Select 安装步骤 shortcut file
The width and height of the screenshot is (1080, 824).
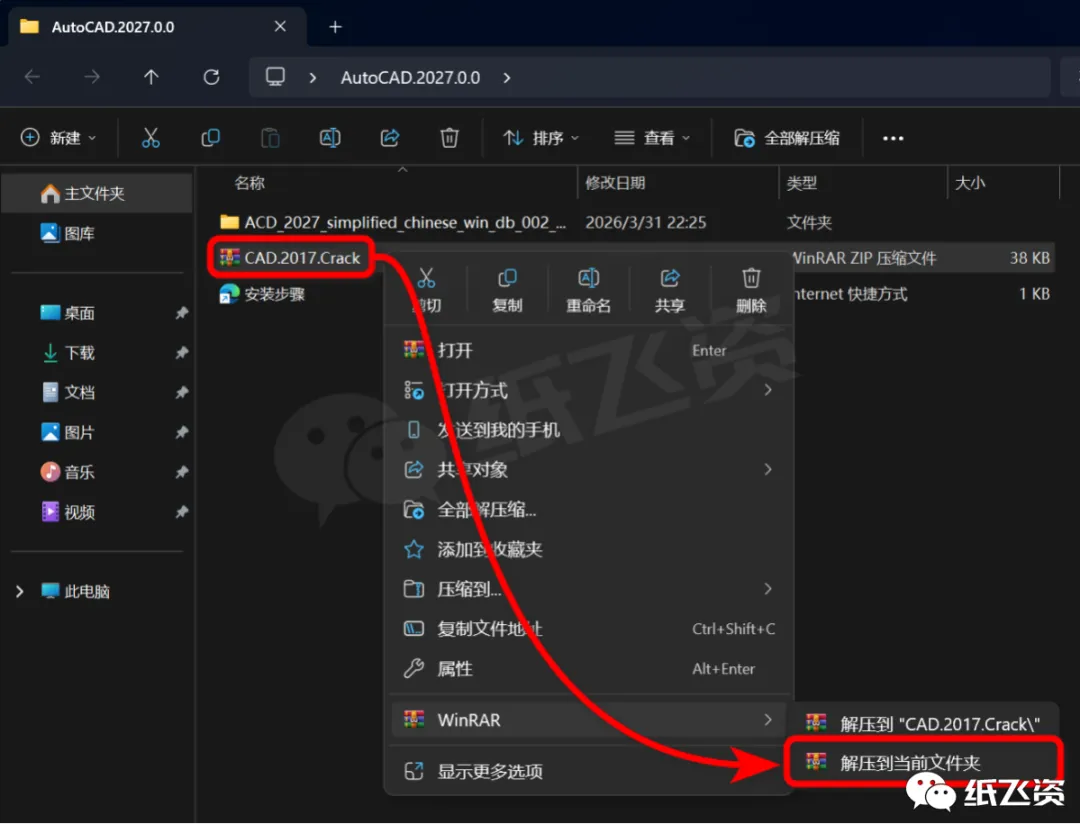point(262,294)
